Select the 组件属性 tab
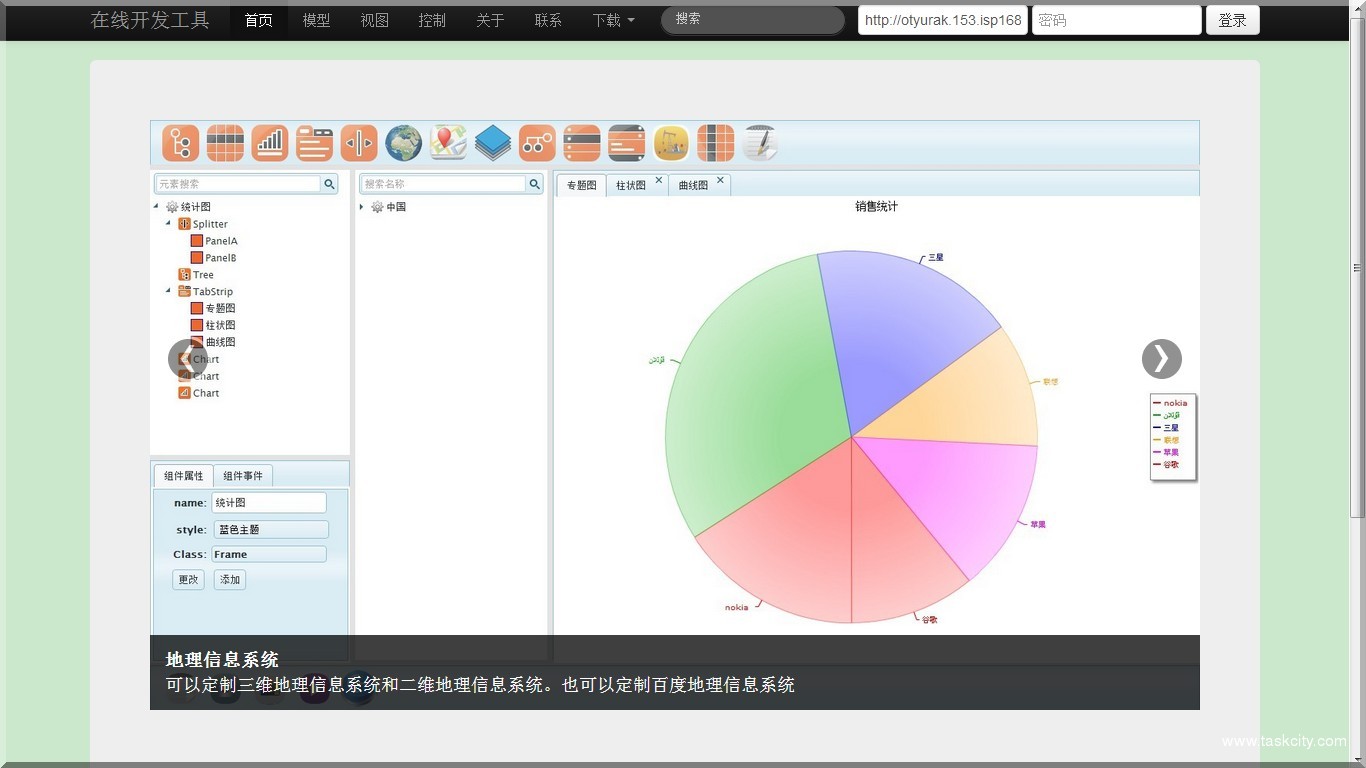 (x=184, y=476)
